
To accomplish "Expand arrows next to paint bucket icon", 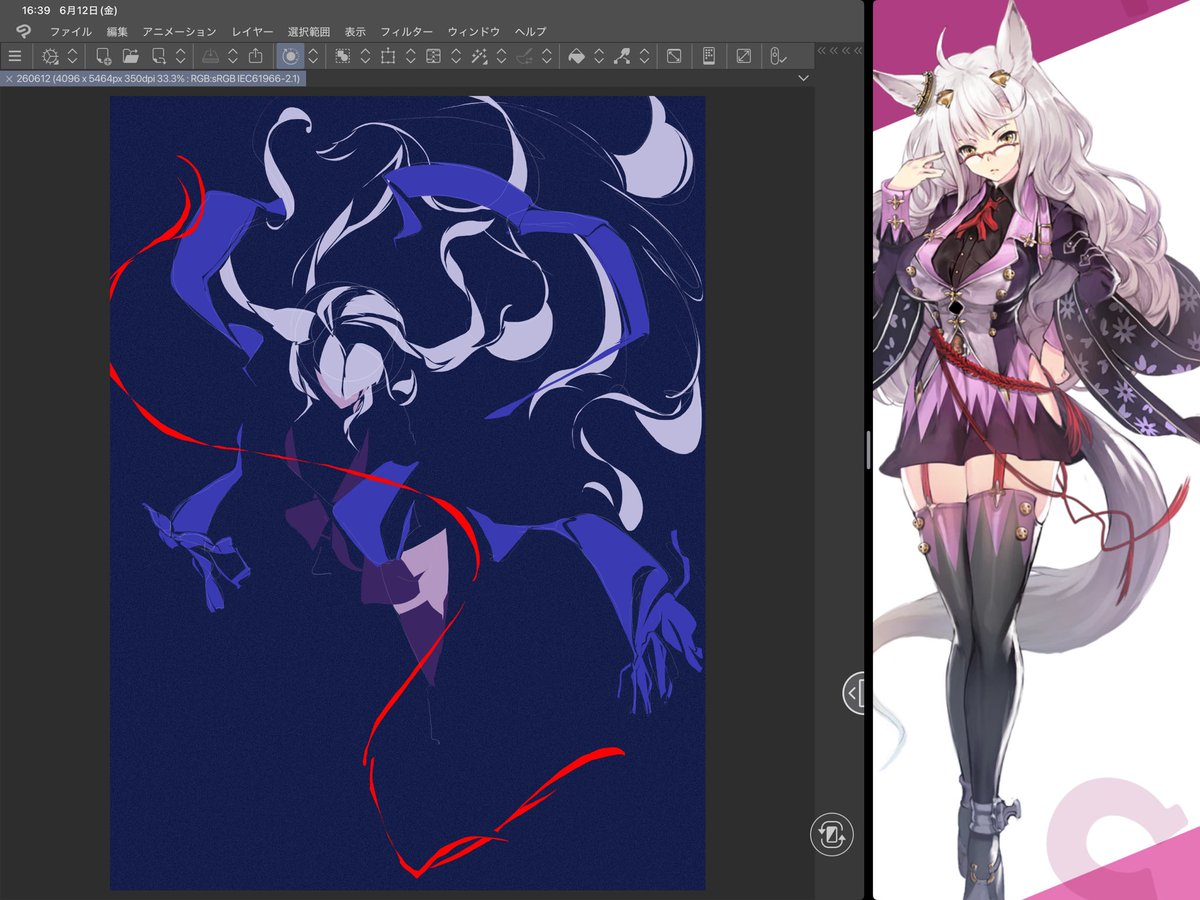I will [x=599, y=56].
